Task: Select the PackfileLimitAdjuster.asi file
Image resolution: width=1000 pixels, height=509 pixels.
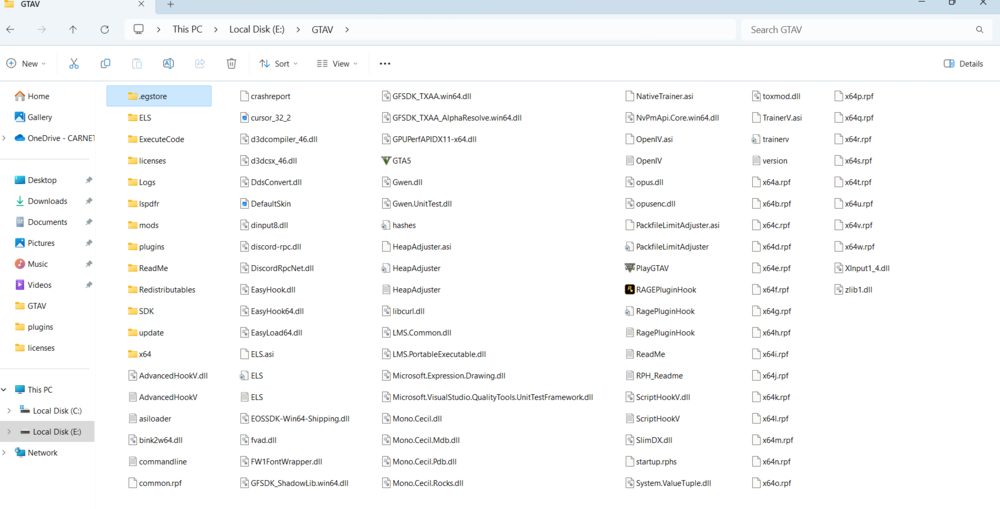Action: (672, 225)
